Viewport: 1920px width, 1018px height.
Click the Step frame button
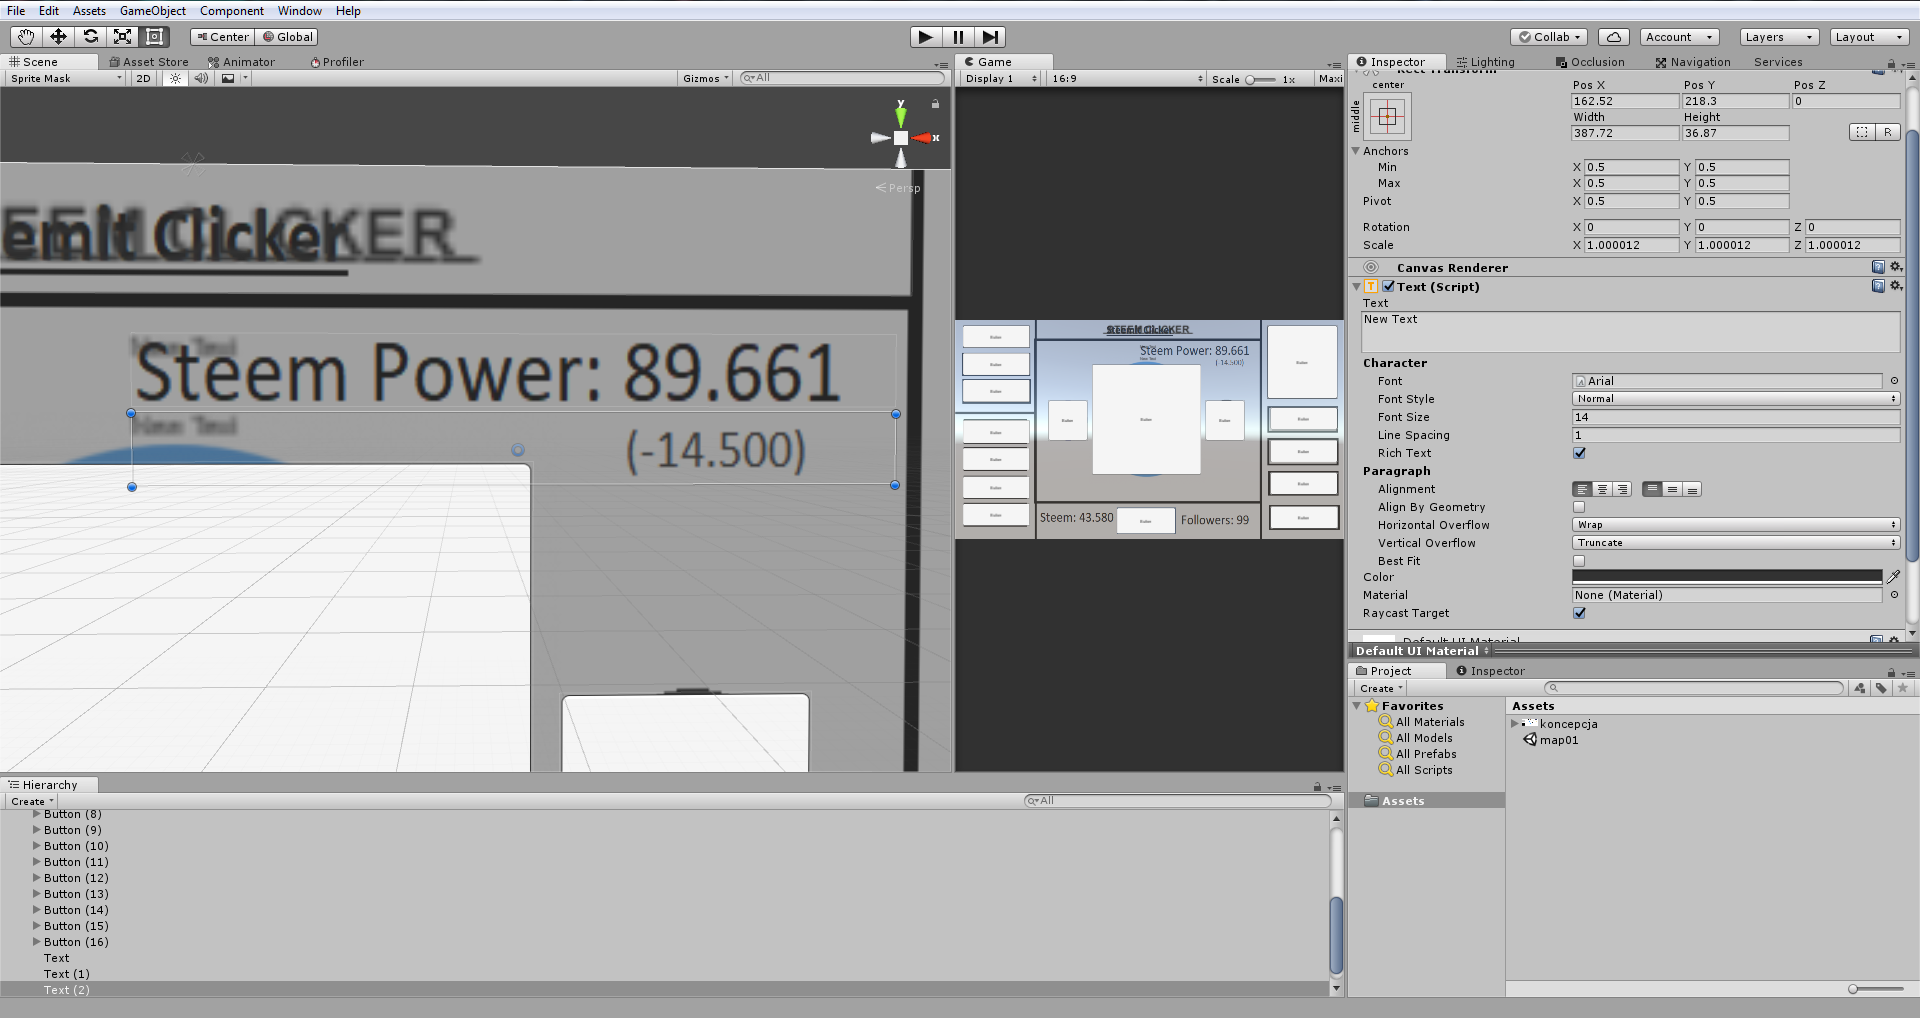coord(990,37)
